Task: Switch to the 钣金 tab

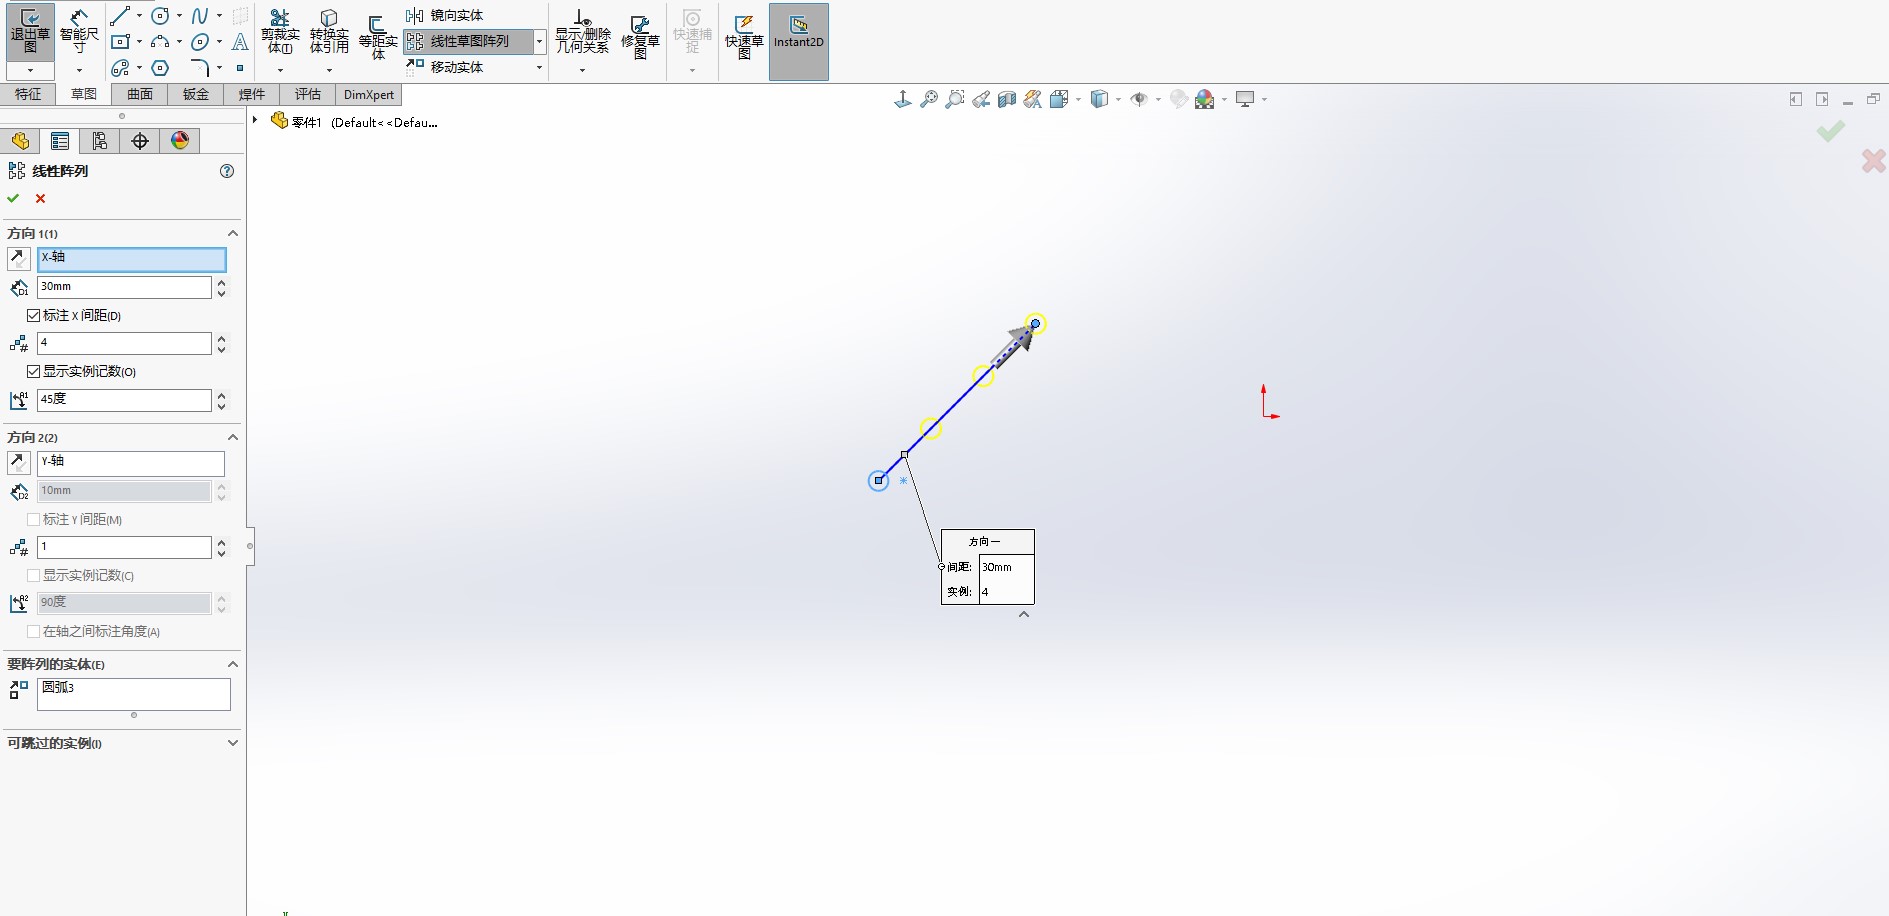Action: [x=196, y=94]
